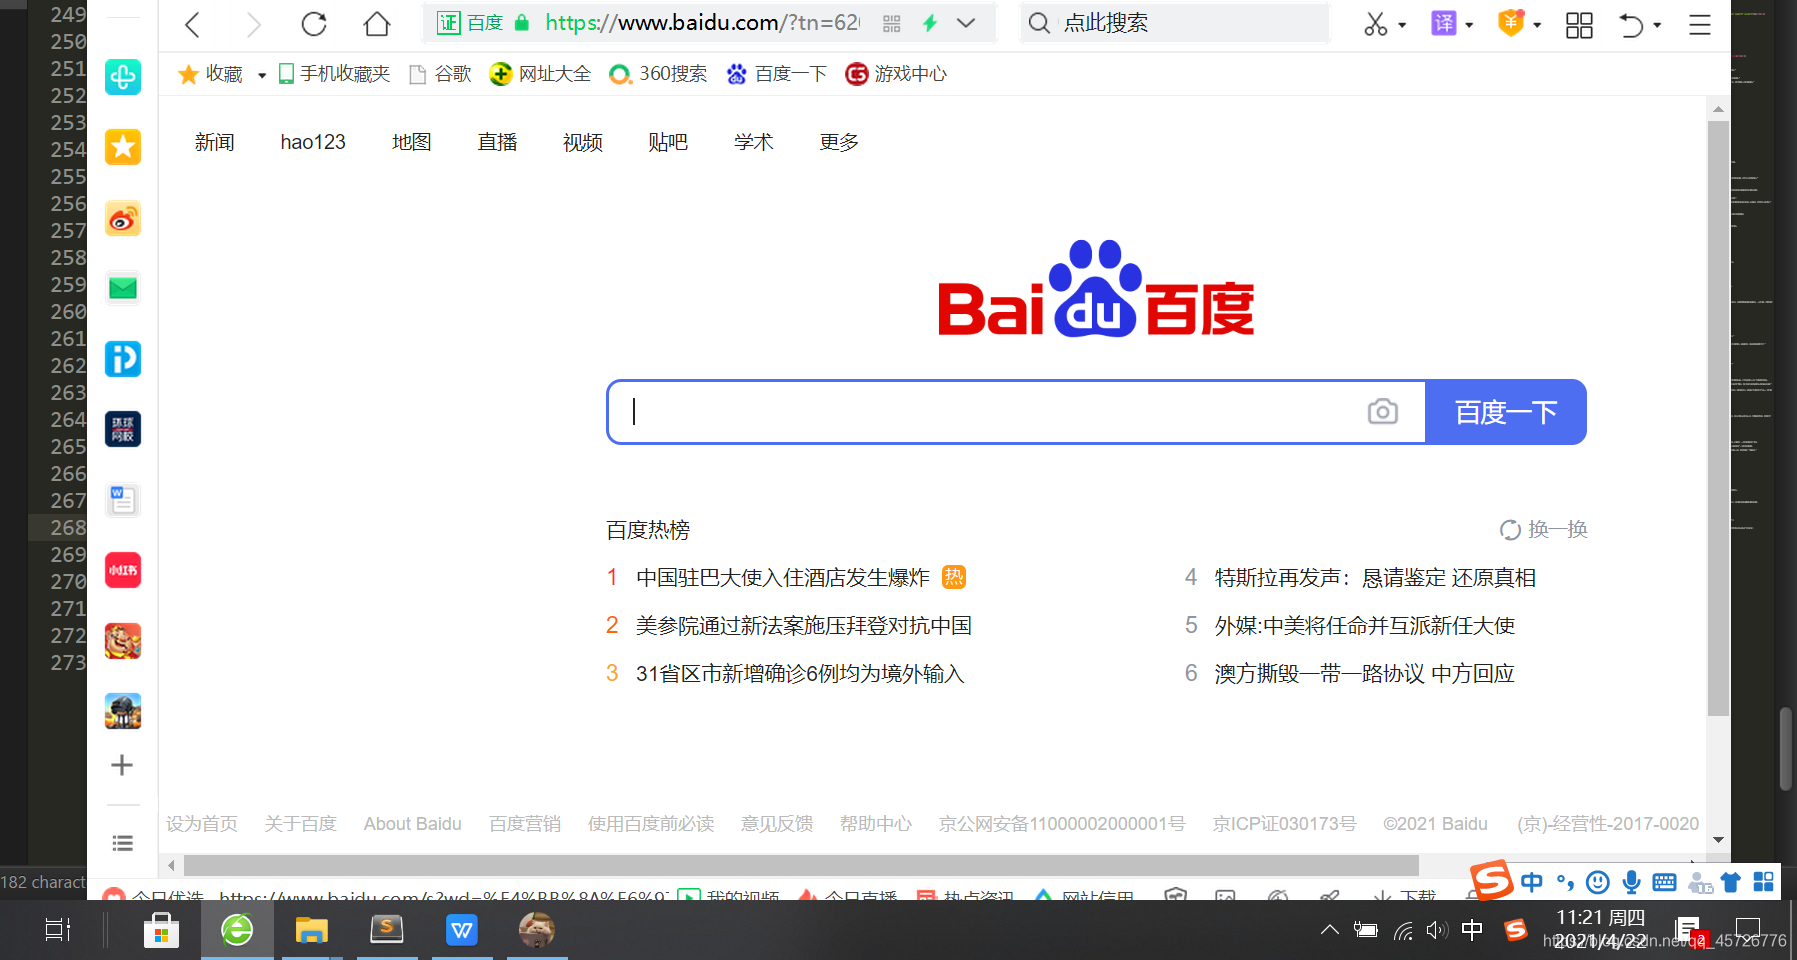This screenshot has height=960, width=1797.
Task: Click the blue 百度一下 search button
Action: point(1506,412)
